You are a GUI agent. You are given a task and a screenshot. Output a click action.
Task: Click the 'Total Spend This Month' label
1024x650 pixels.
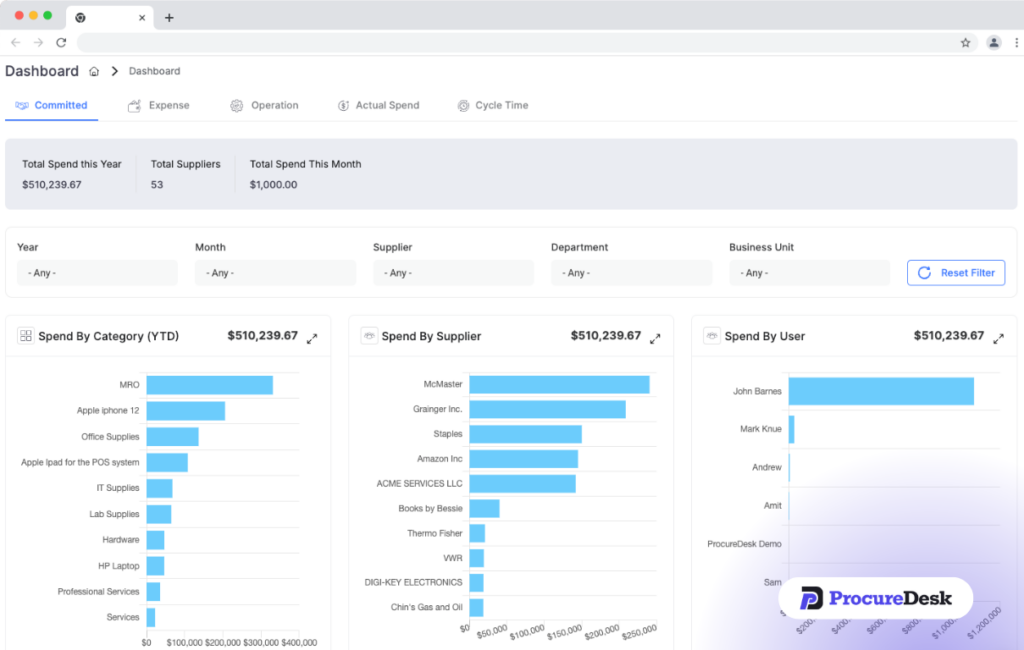[305, 164]
